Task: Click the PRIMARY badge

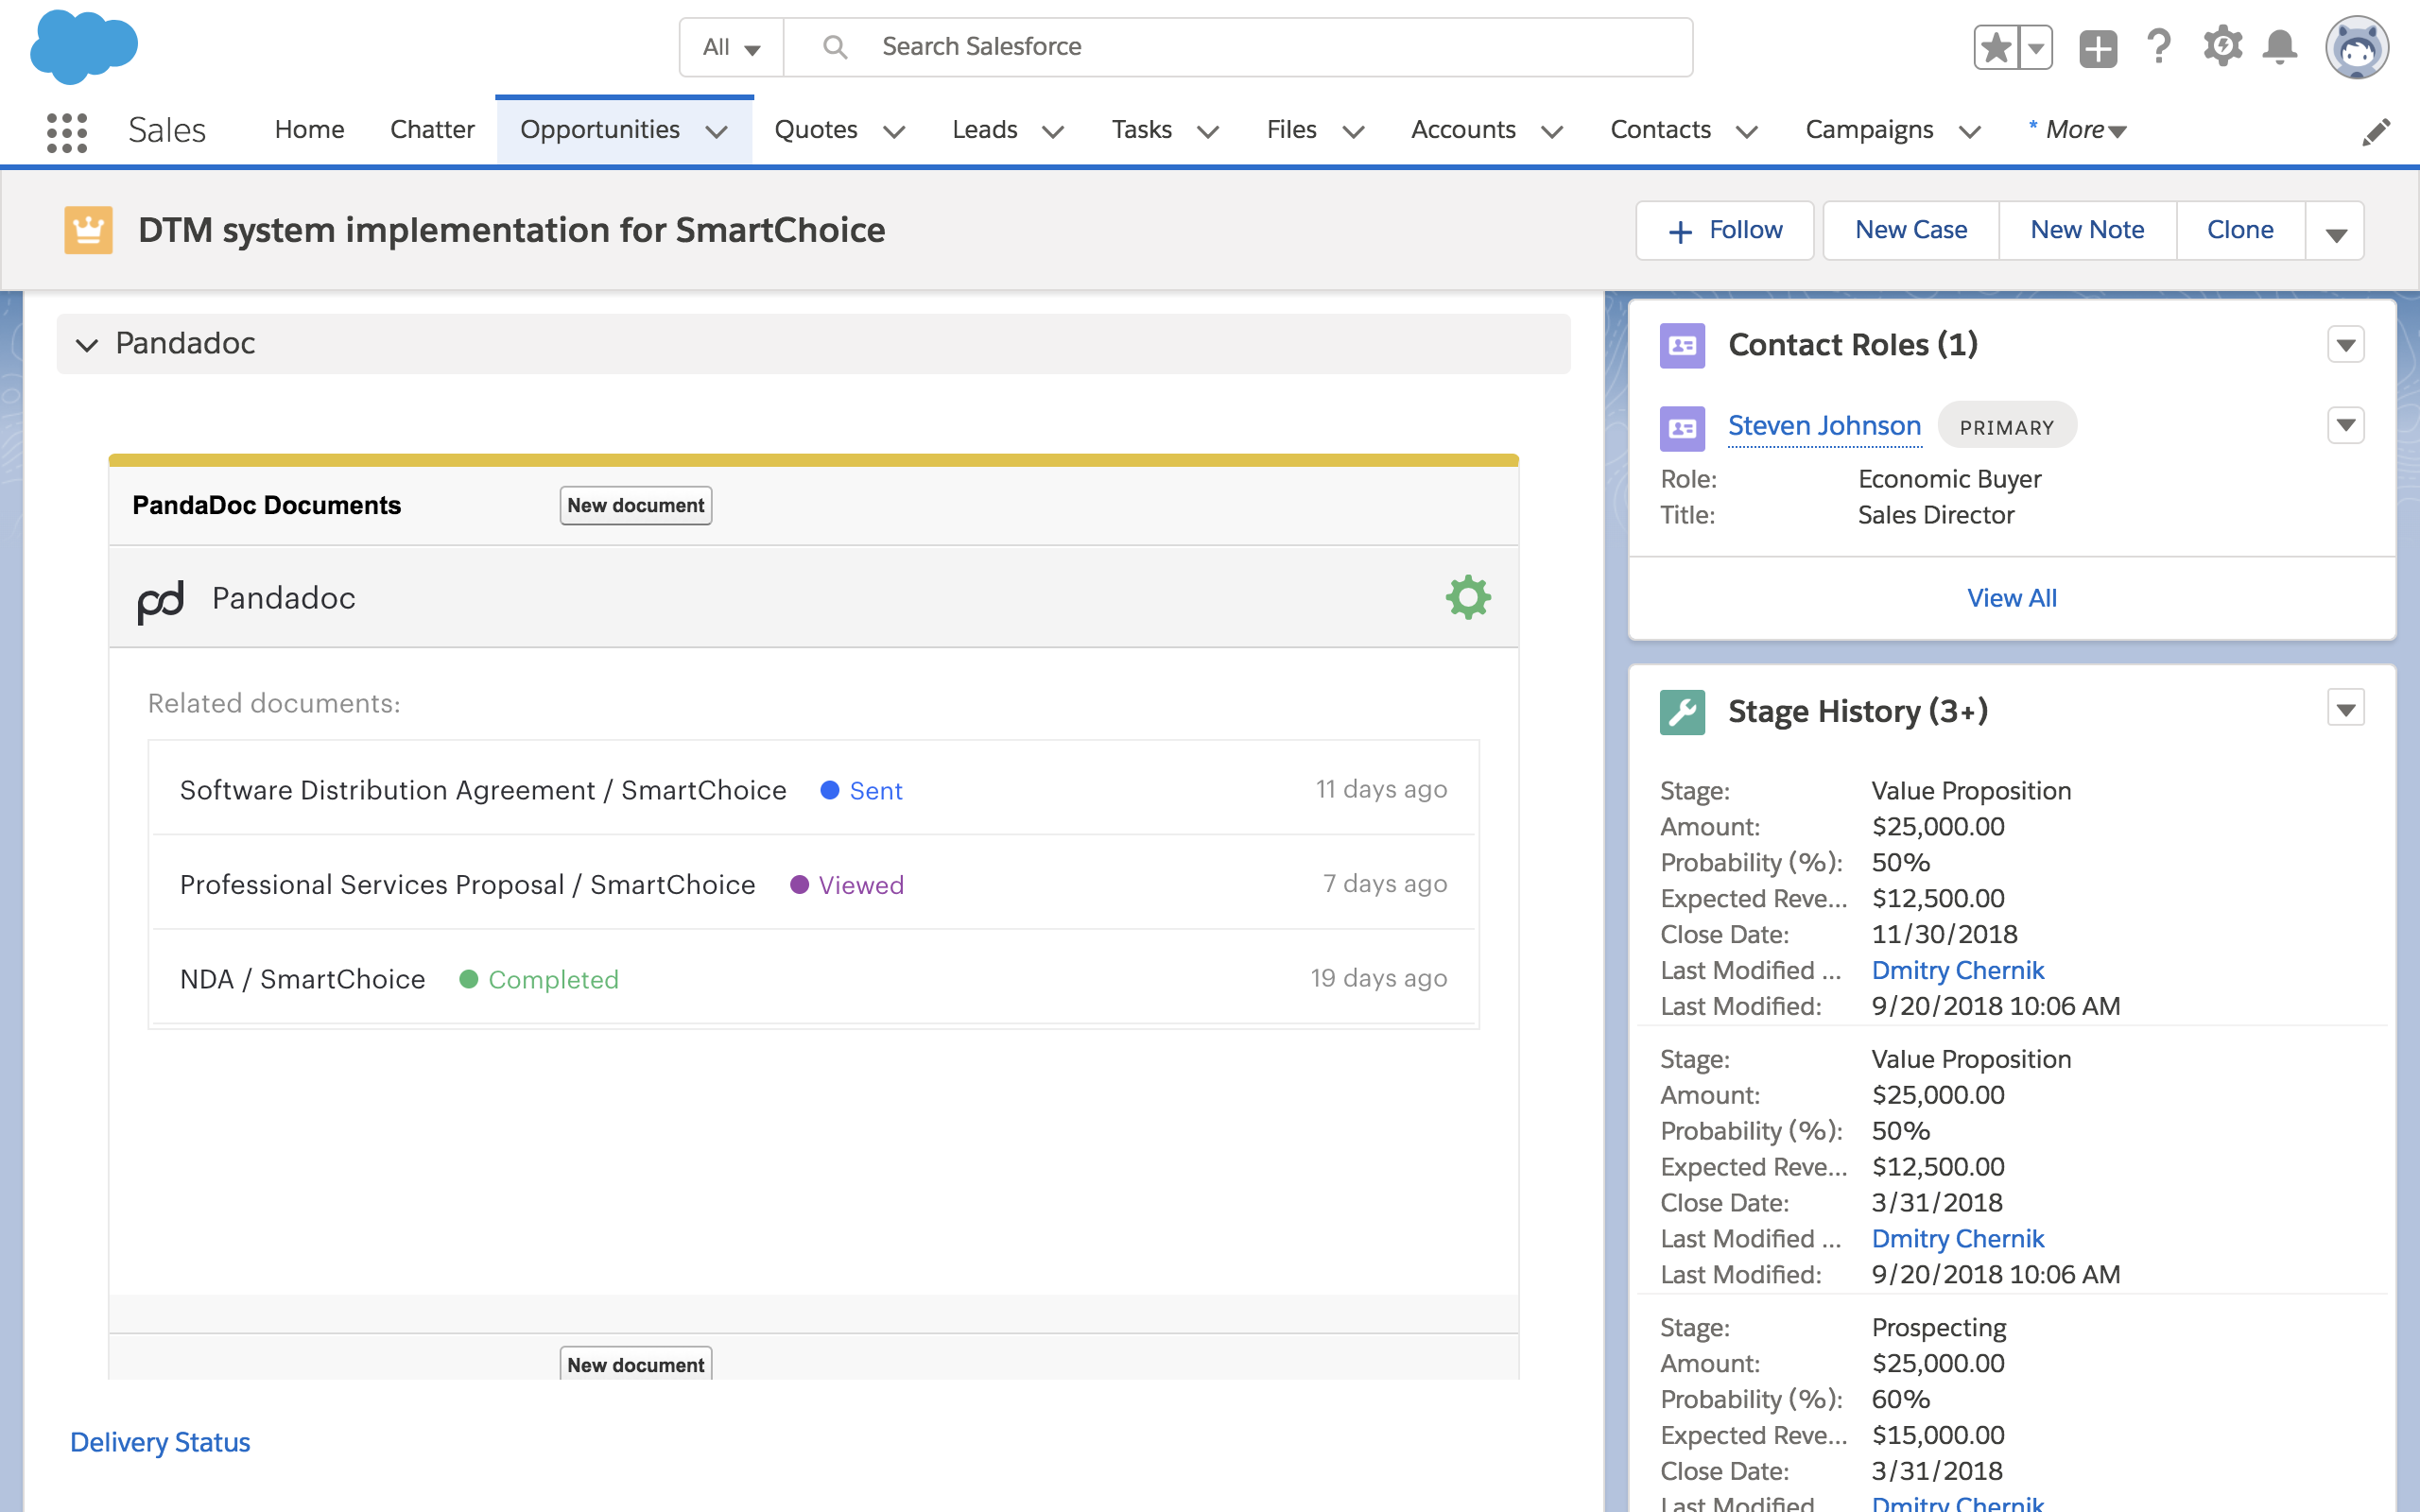Action: (2007, 427)
